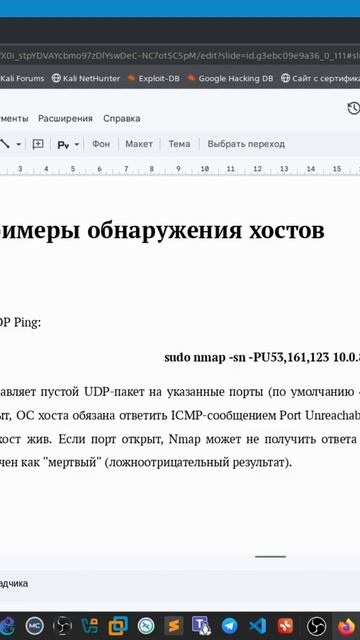Click the slide title обнаружения хостов
The image size is (360, 640).
coord(206,231)
